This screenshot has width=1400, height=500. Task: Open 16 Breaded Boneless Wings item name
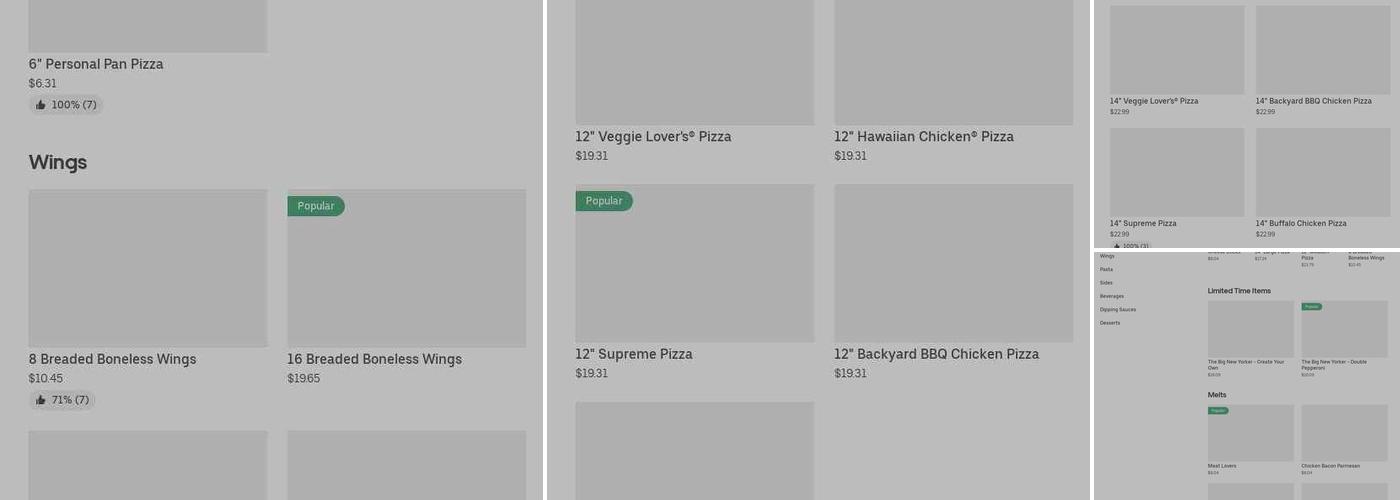point(374,359)
